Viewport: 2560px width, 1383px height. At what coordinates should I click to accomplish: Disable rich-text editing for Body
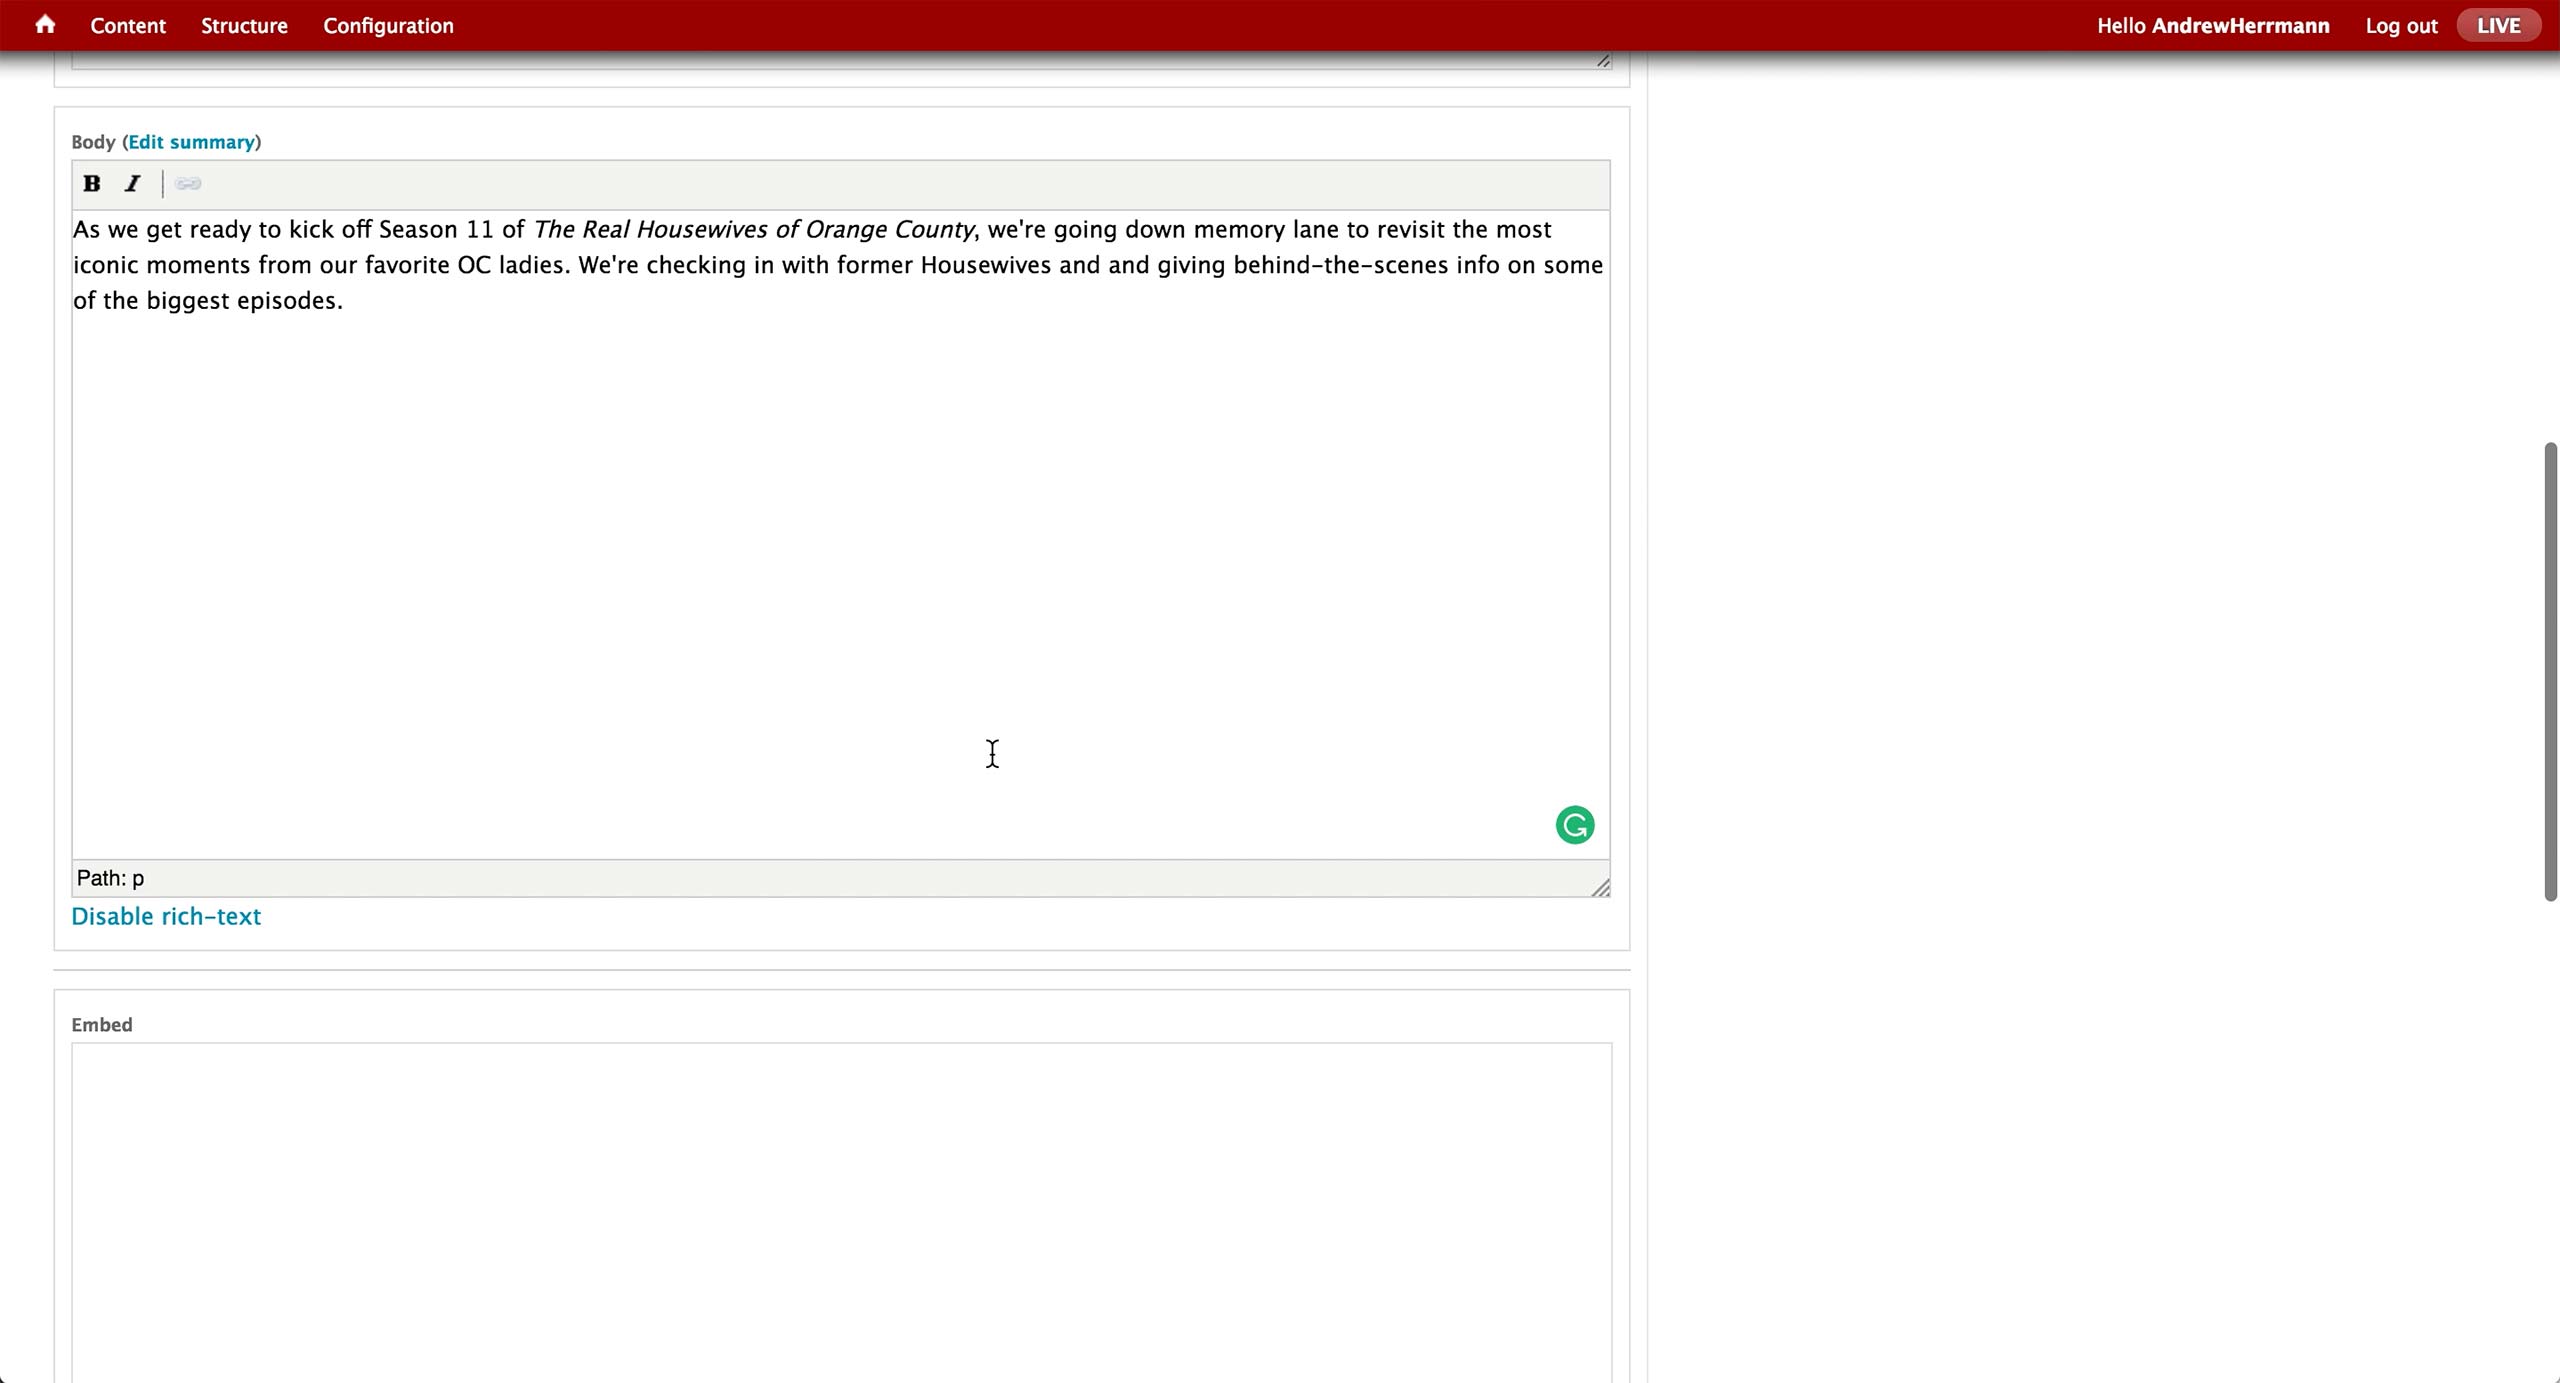point(166,917)
